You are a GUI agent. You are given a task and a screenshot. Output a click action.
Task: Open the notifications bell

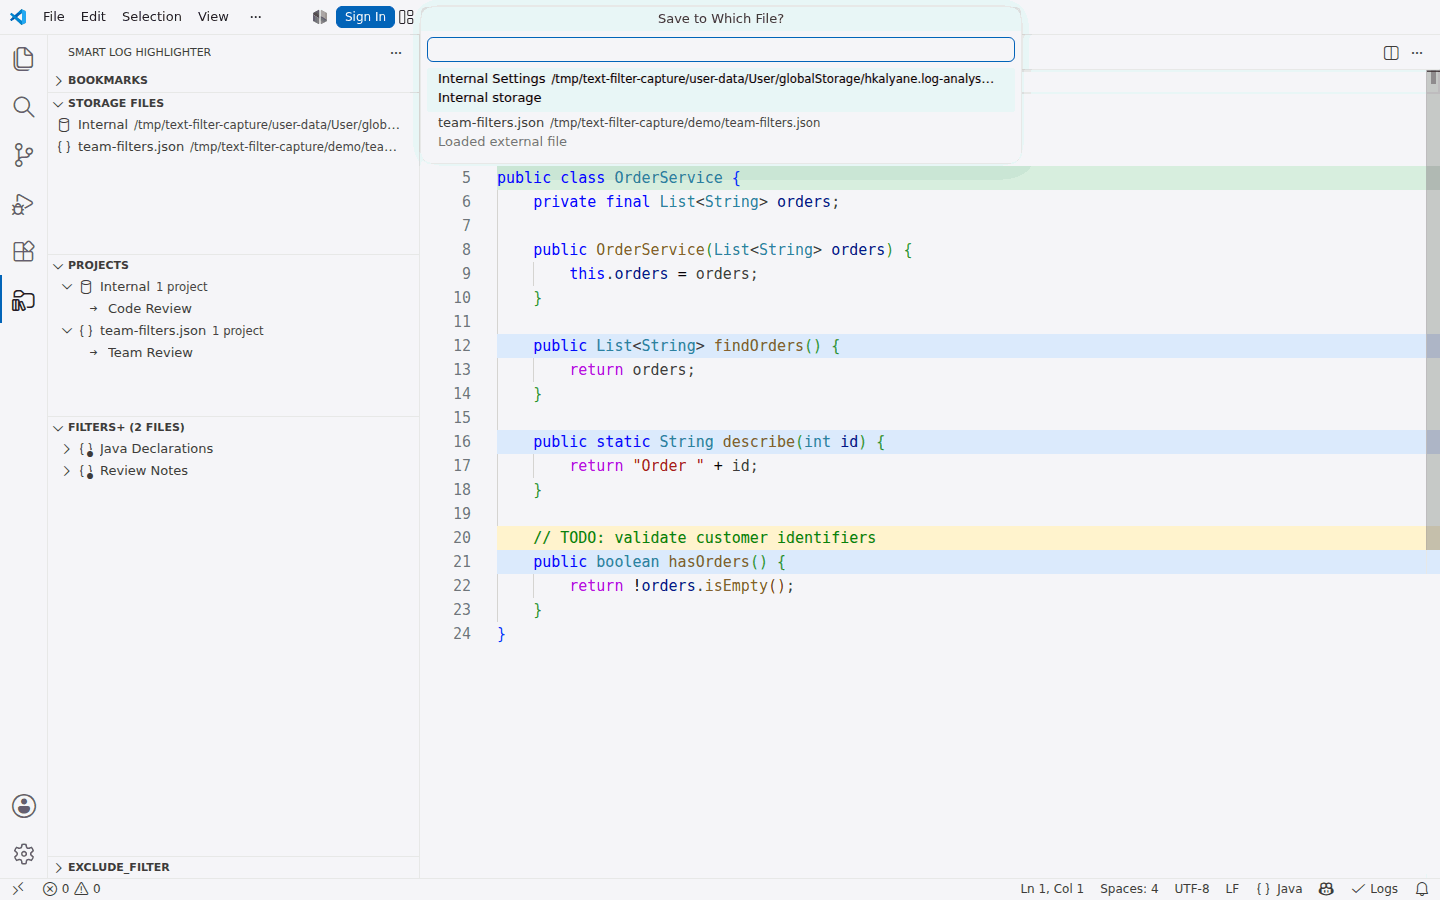coord(1422,888)
